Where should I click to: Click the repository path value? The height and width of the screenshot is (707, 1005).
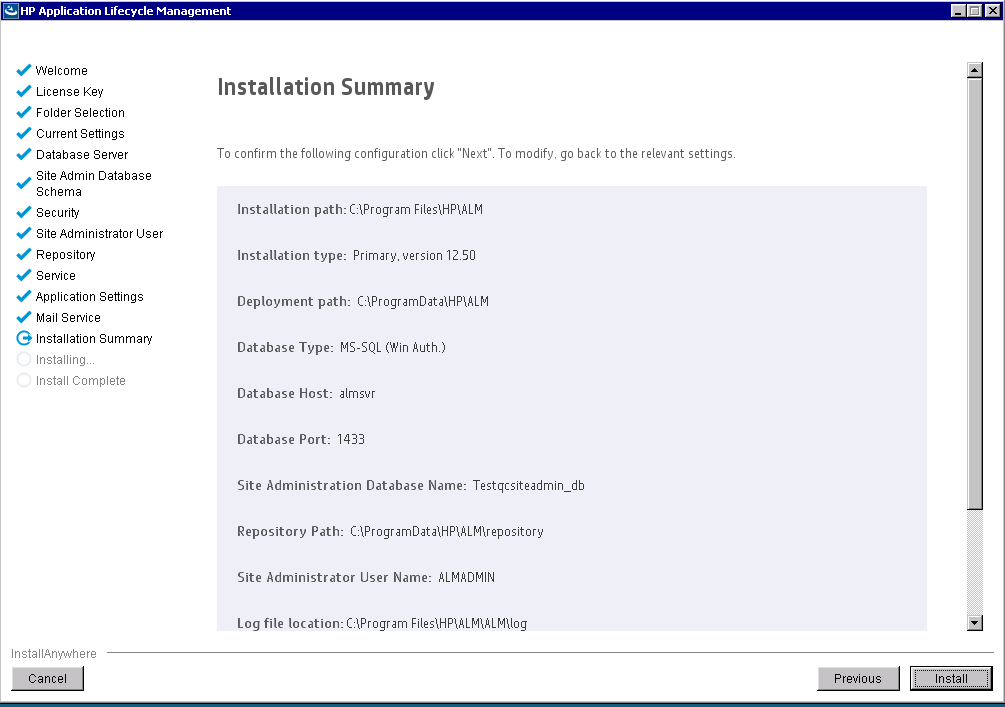click(x=447, y=532)
